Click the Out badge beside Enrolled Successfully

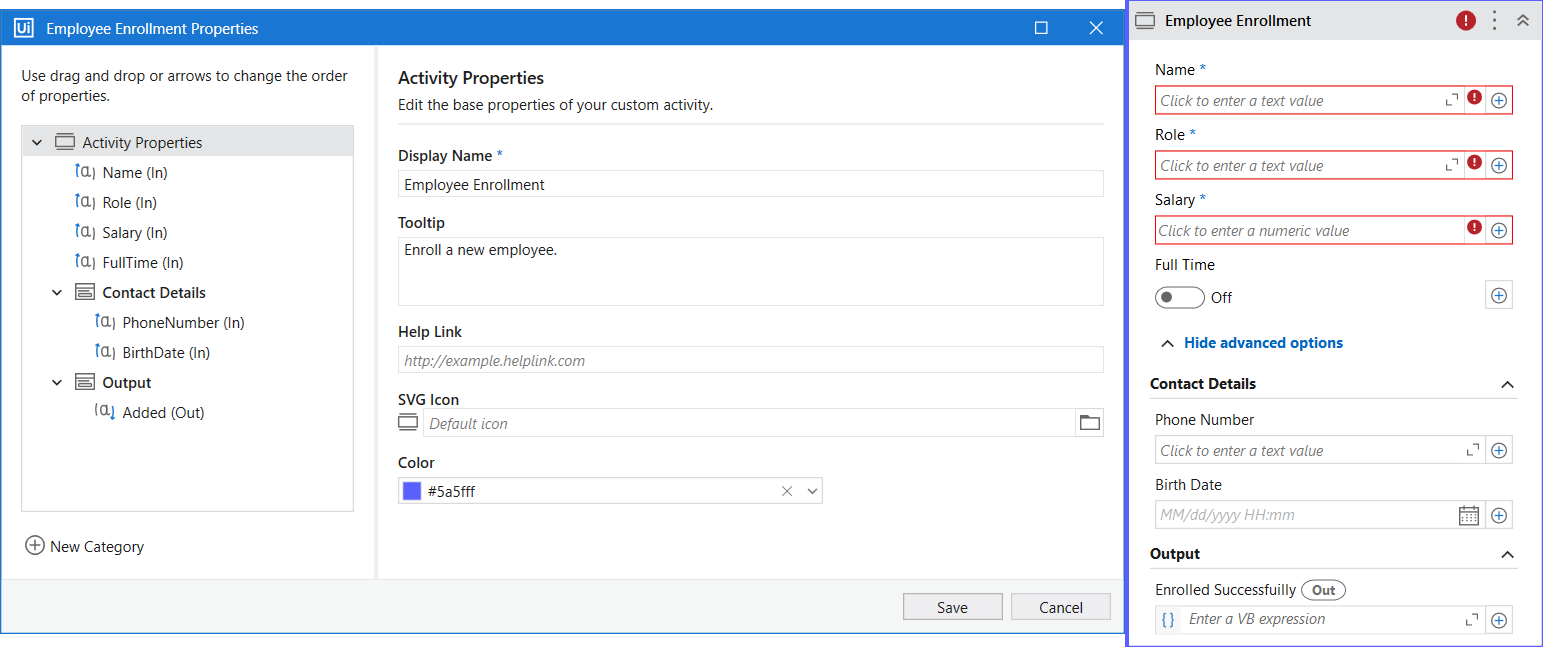click(1324, 590)
